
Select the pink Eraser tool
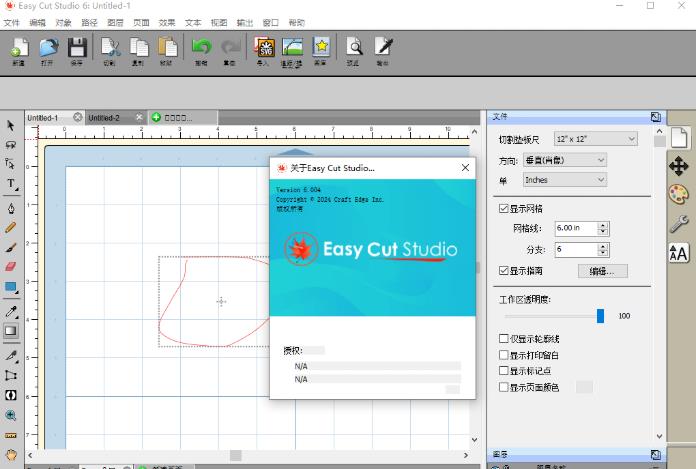(11, 266)
